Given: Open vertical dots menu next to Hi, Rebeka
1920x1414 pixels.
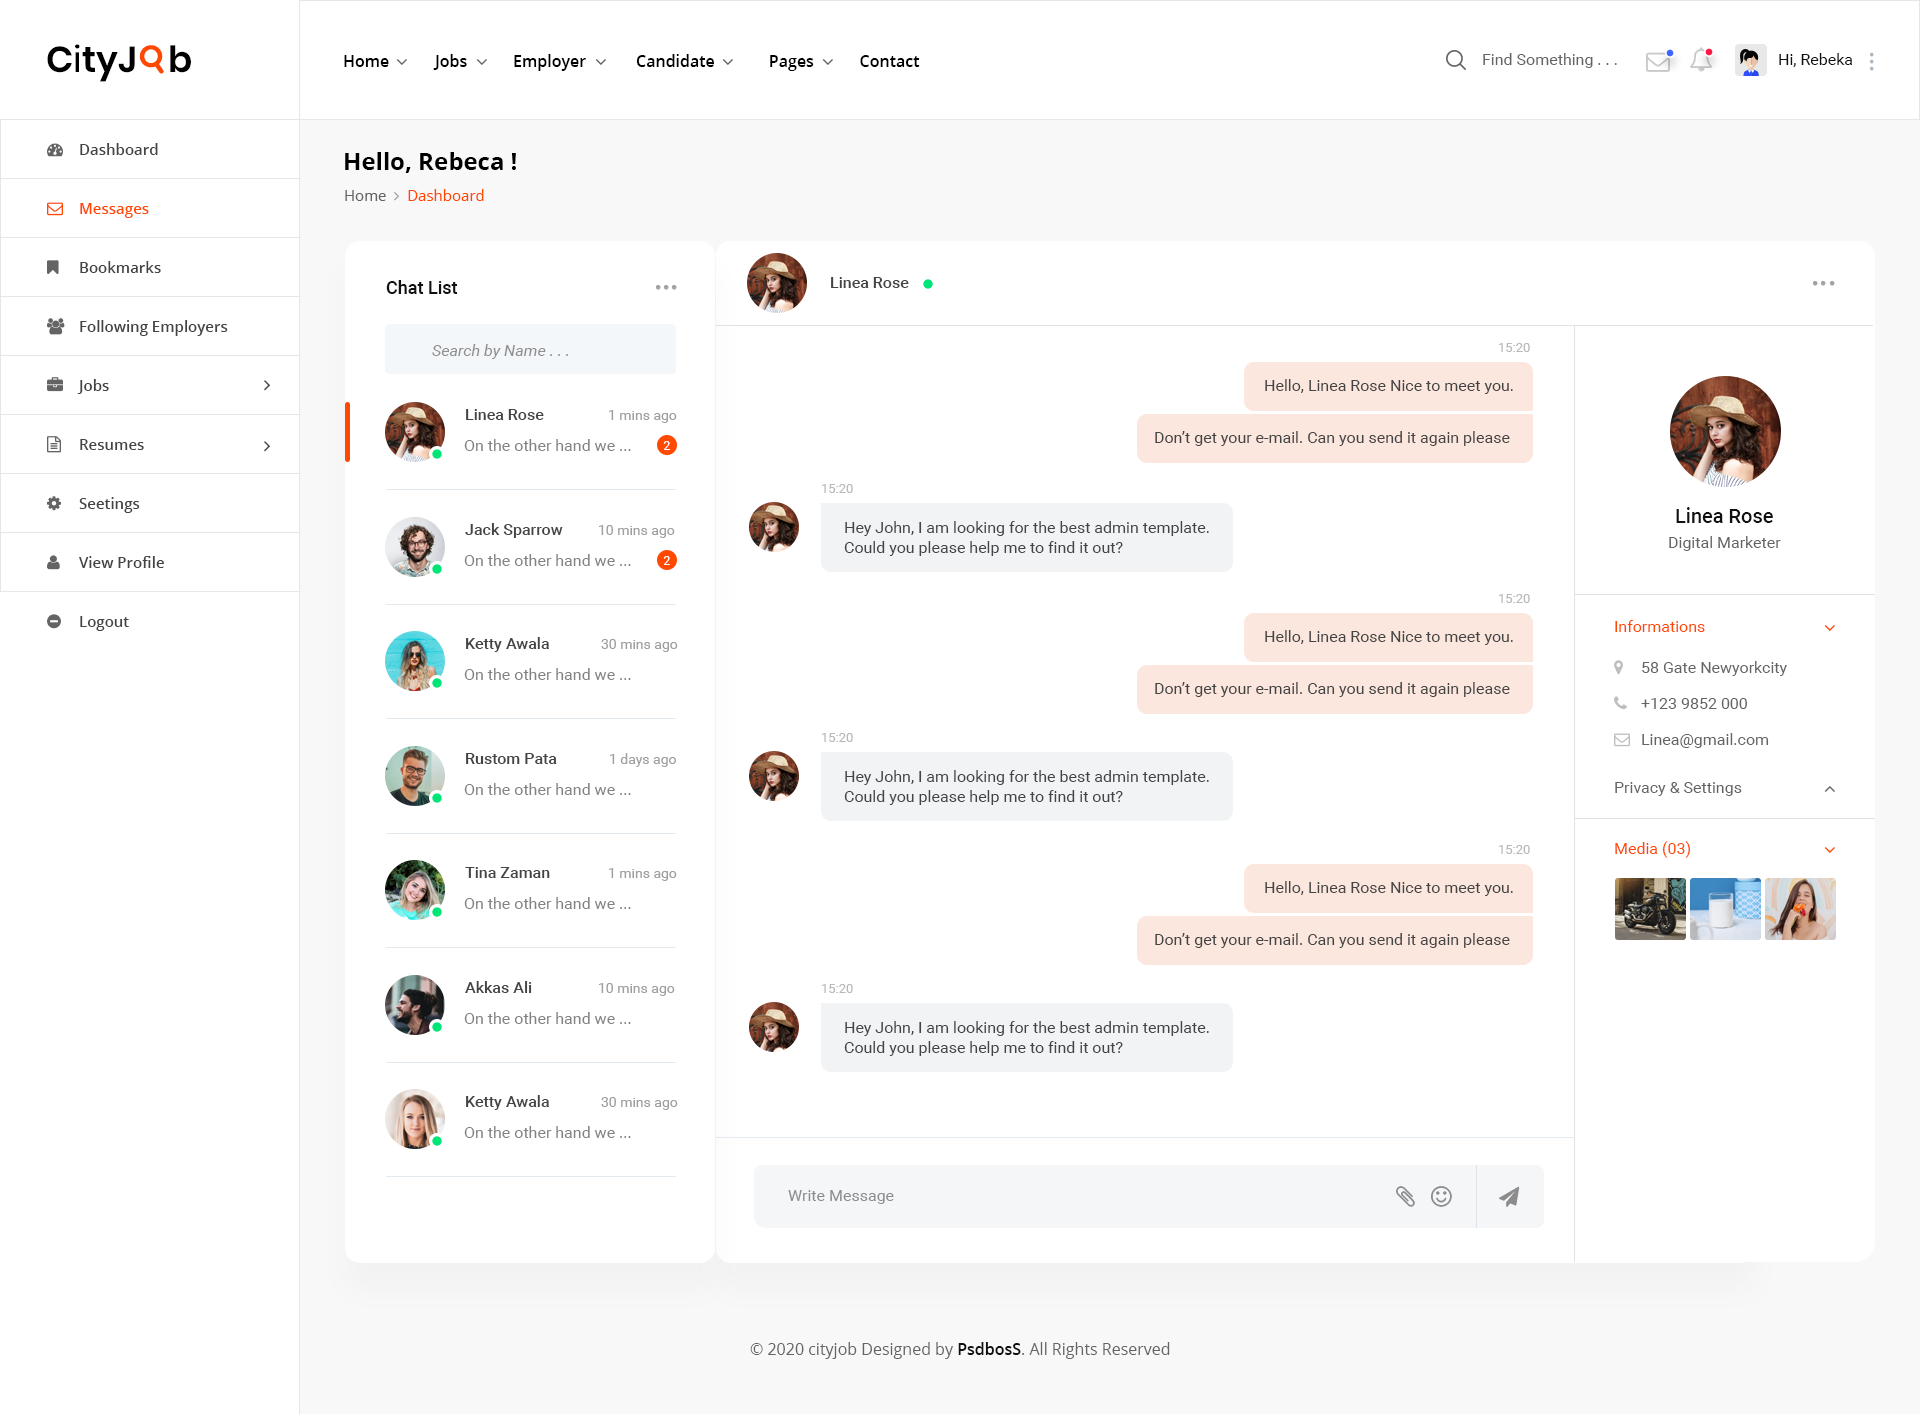Looking at the screenshot, I should (x=1871, y=61).
